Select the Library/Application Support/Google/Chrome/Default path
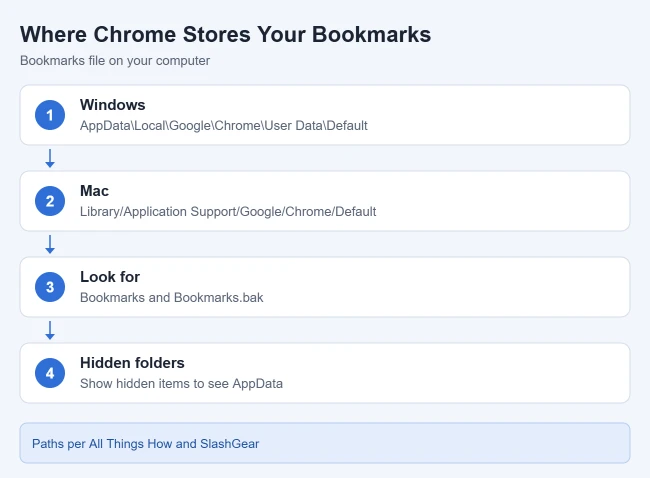 [228, 212]
